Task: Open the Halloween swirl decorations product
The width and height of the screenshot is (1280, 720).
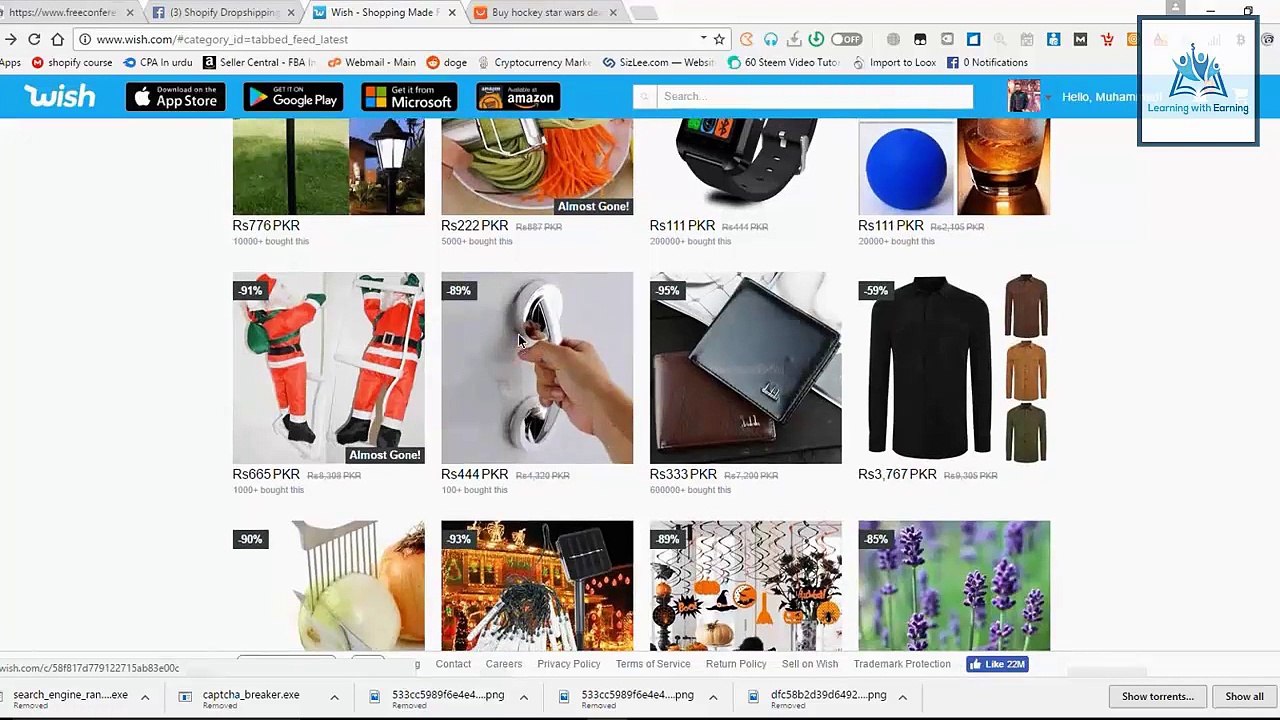Action: point(746,585)
